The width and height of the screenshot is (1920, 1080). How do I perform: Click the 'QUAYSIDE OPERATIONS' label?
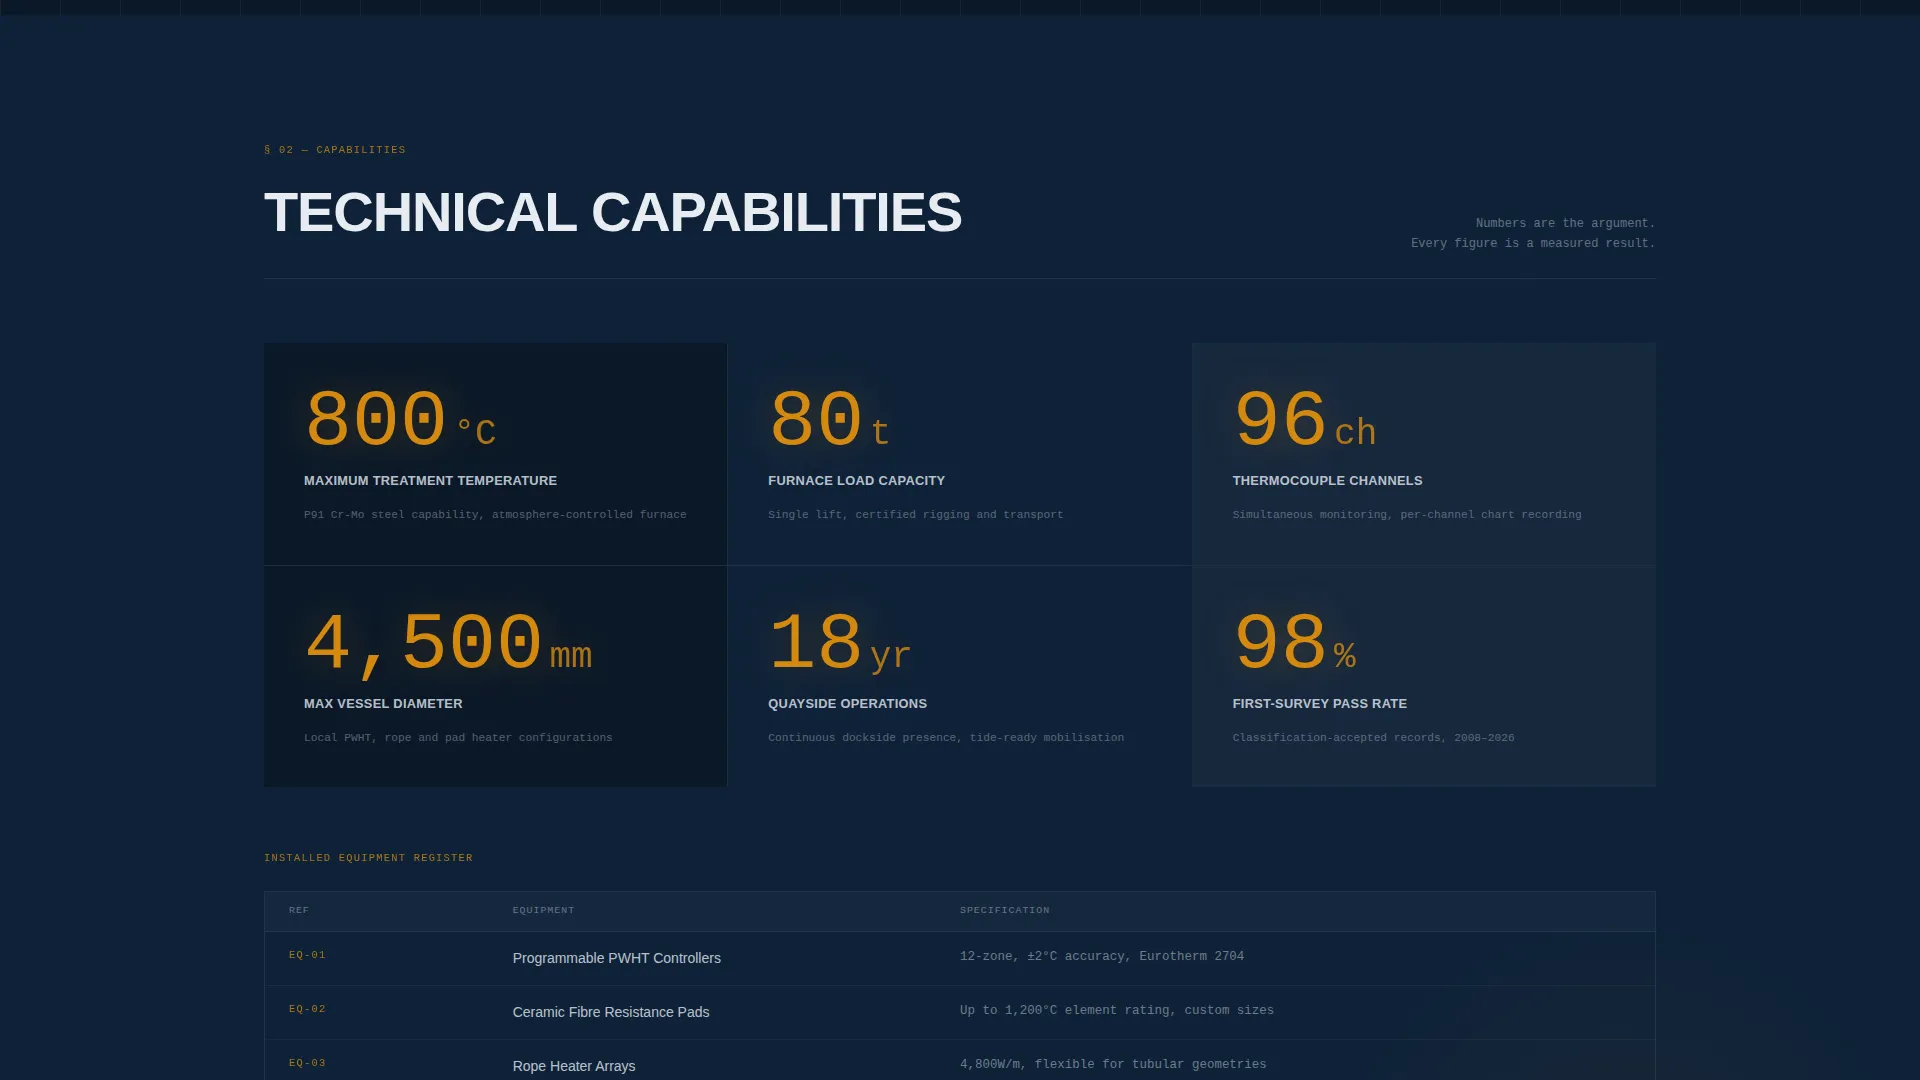coord(847,704)
